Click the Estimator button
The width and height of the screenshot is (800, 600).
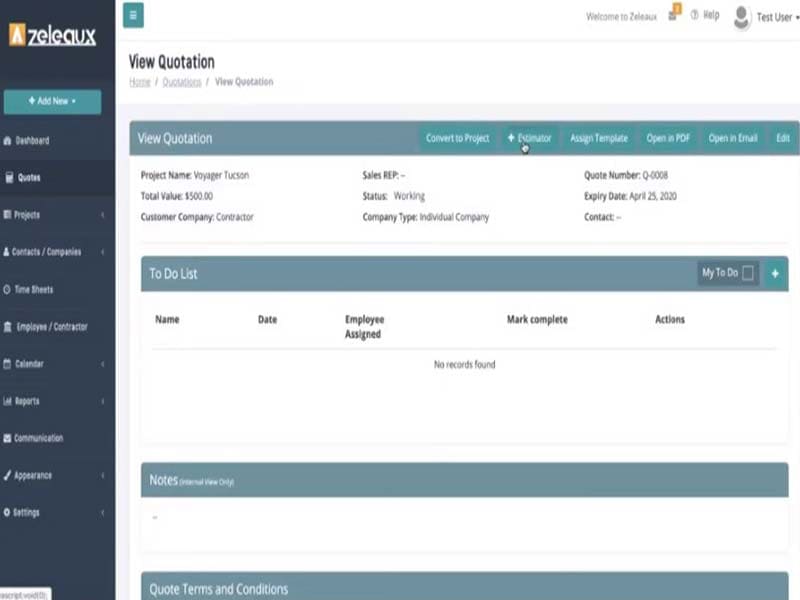coord(530,138)
